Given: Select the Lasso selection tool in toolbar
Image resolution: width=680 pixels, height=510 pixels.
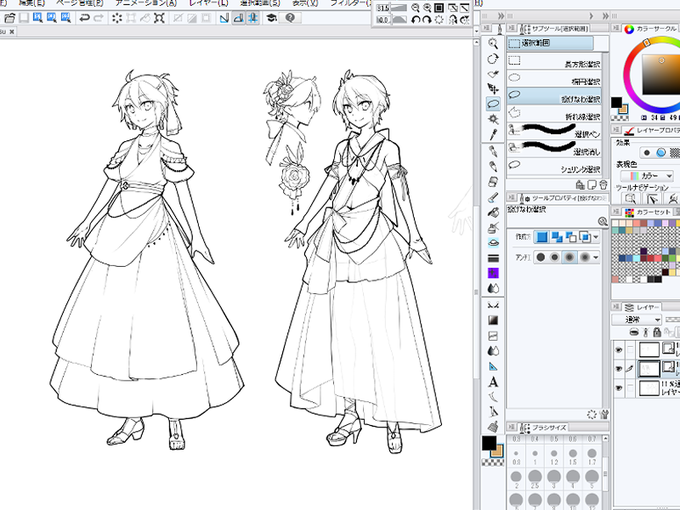Looking at the screenshot, I should coord(493,104).
